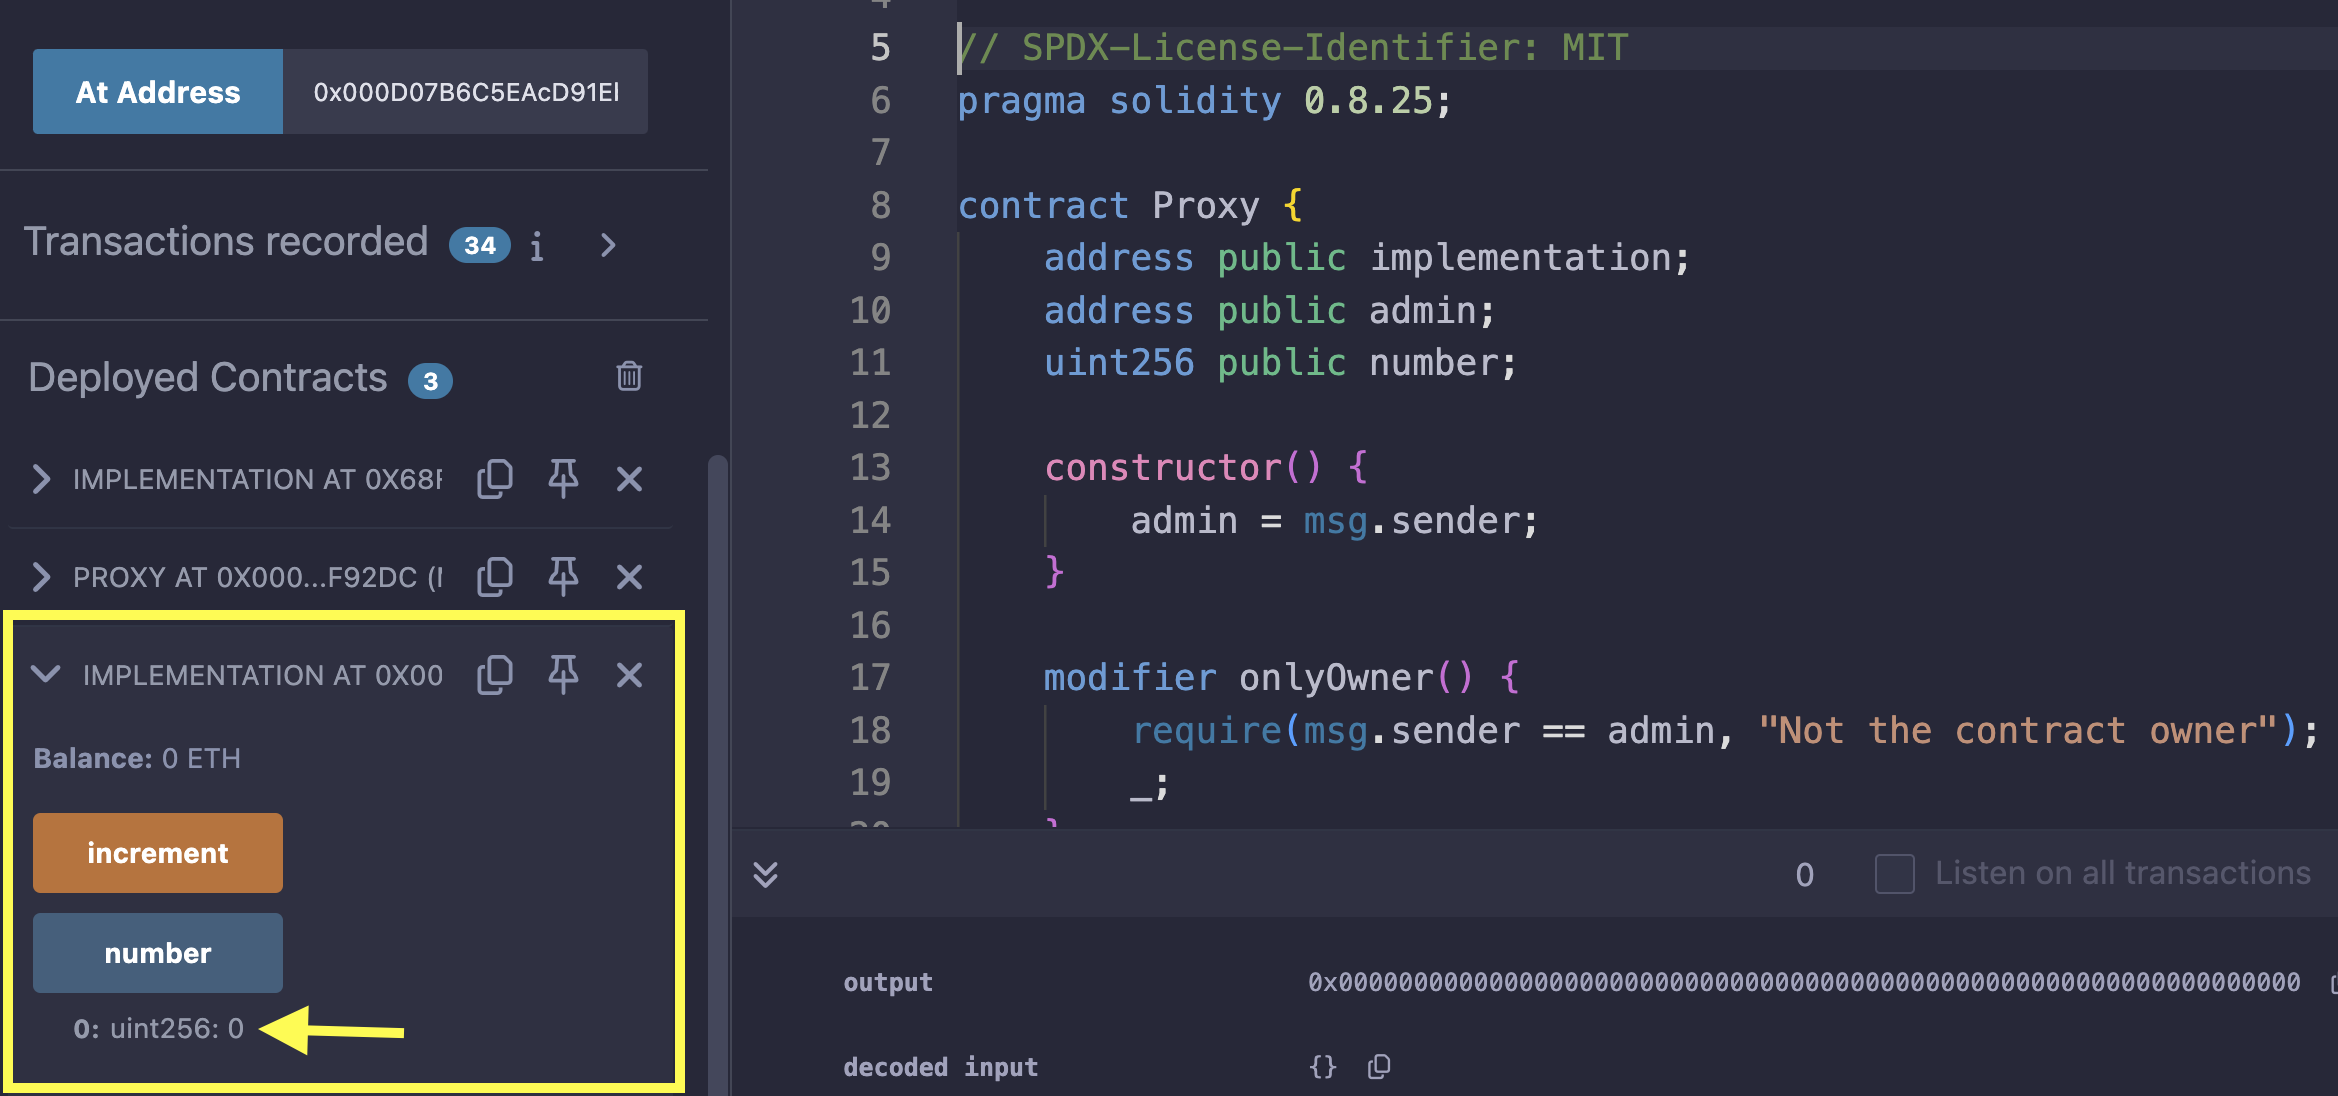Screen dimensions: 2338x1096
Task: Click the increment function button
Action: click(x=158, y=853)
